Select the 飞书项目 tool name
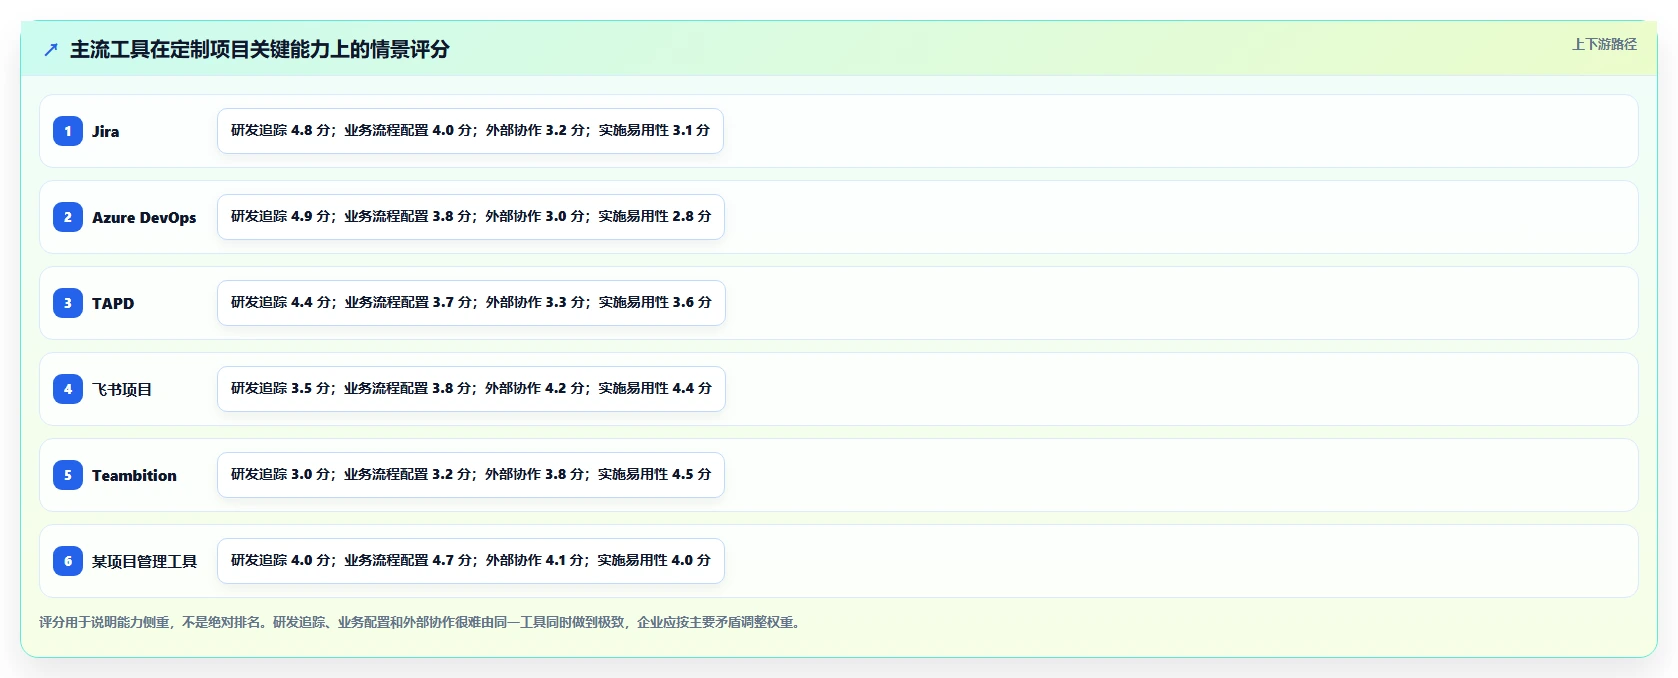1678x678 pixels. (122, 389)
